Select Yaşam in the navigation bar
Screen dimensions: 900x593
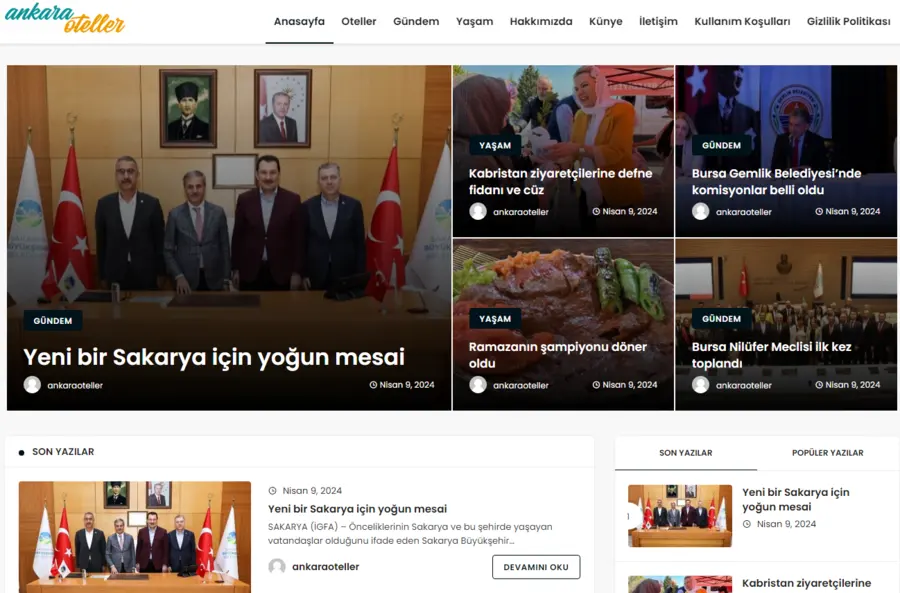pyautogui.click(x=475, y=22)
